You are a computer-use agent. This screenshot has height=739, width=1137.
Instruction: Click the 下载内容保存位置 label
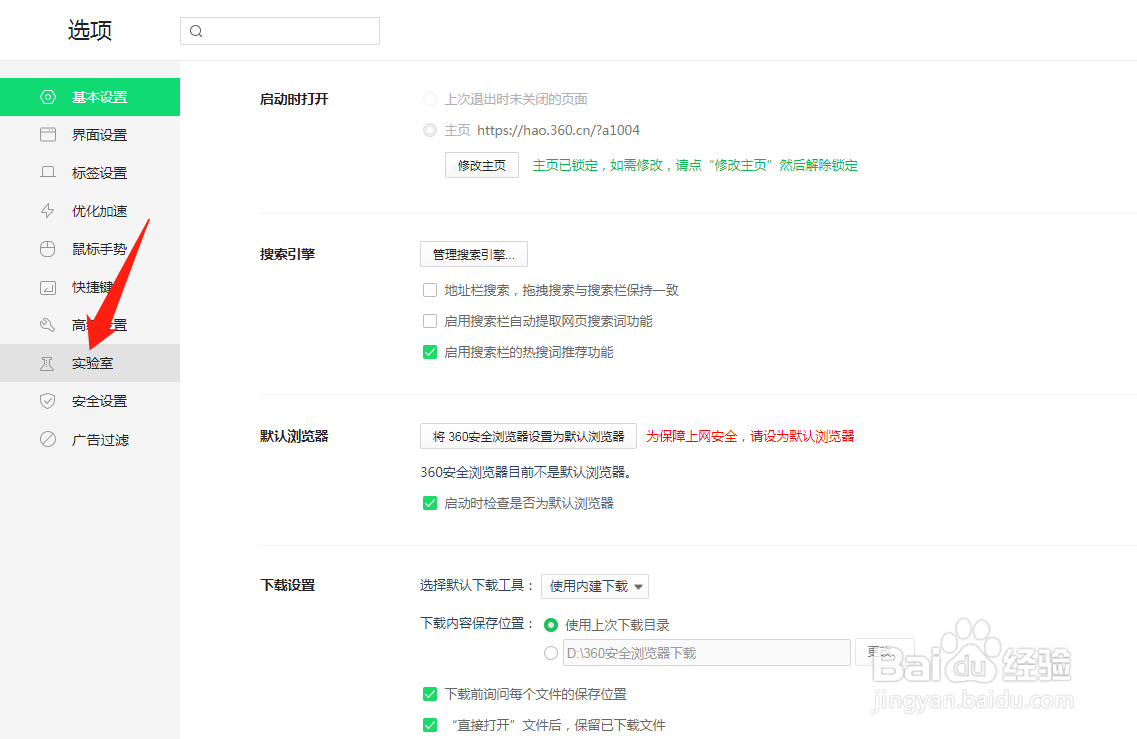tap(476, 623)
